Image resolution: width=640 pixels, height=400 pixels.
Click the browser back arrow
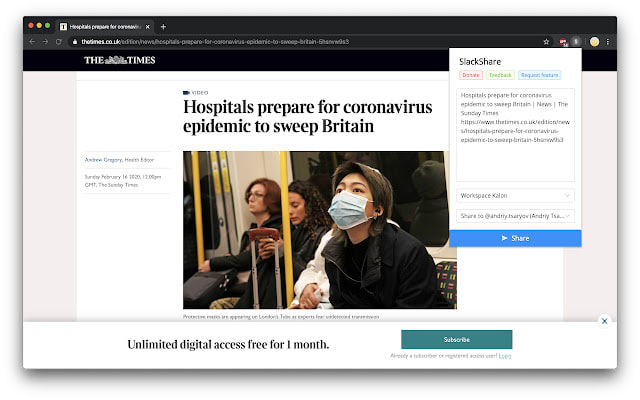[32, 42]
